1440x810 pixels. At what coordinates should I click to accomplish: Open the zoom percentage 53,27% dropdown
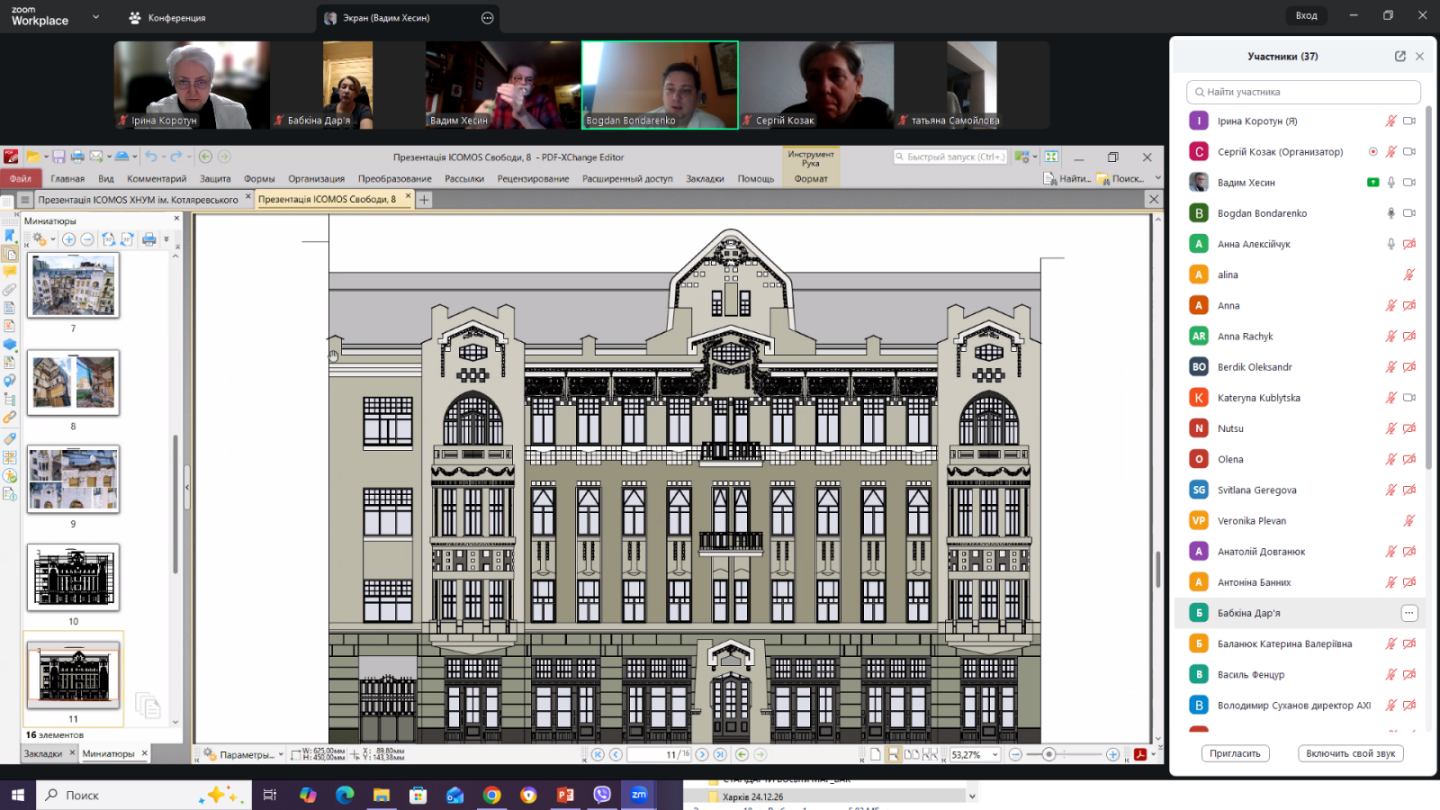click(x=997, y=754)
